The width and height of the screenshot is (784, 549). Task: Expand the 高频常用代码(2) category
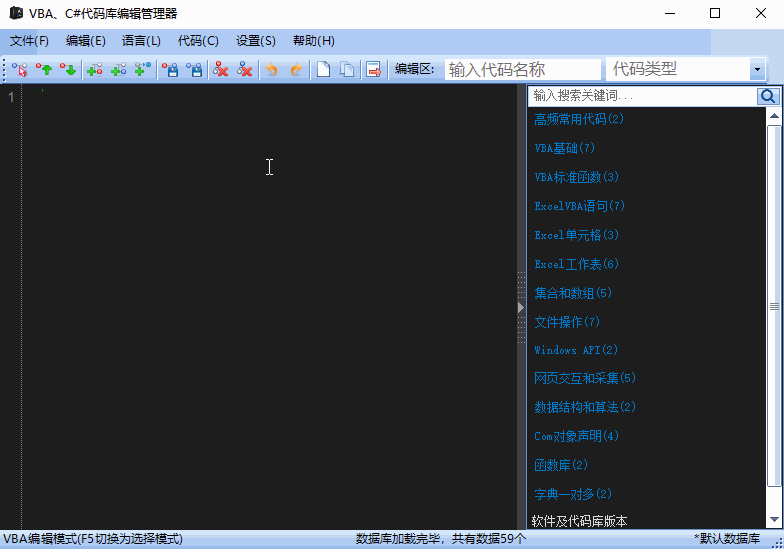point(579,119)
